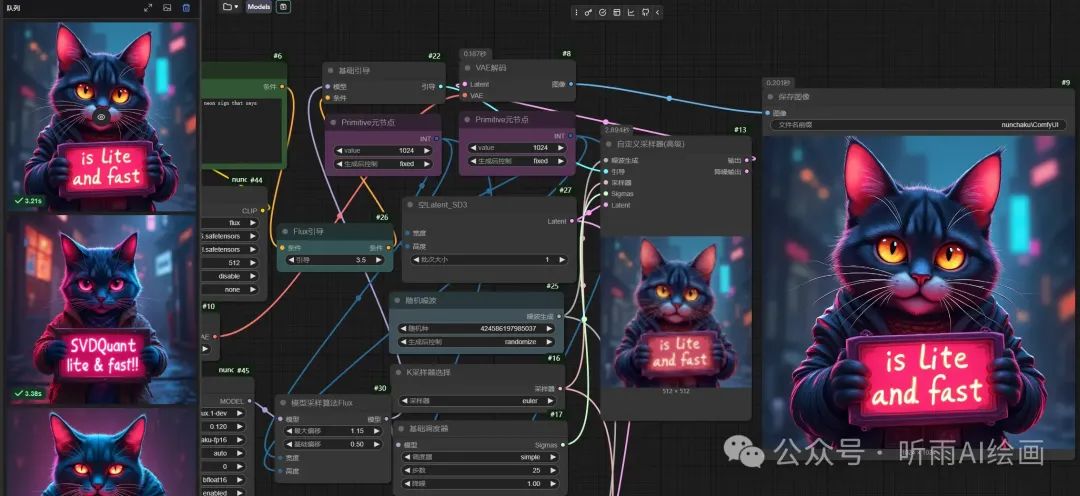Click the panel layout icon in floating toolbar
This screenshot has height=496, width=1080.
pos(616,12)
